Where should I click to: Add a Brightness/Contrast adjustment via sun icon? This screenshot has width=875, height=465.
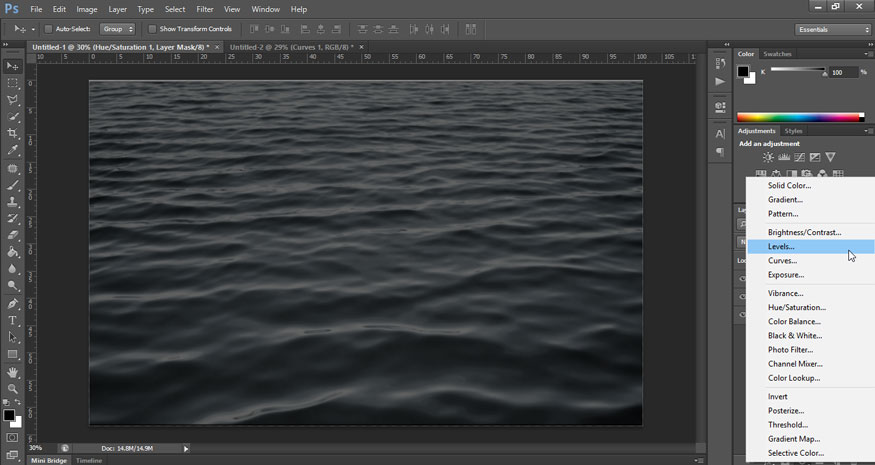coord(768,158)
